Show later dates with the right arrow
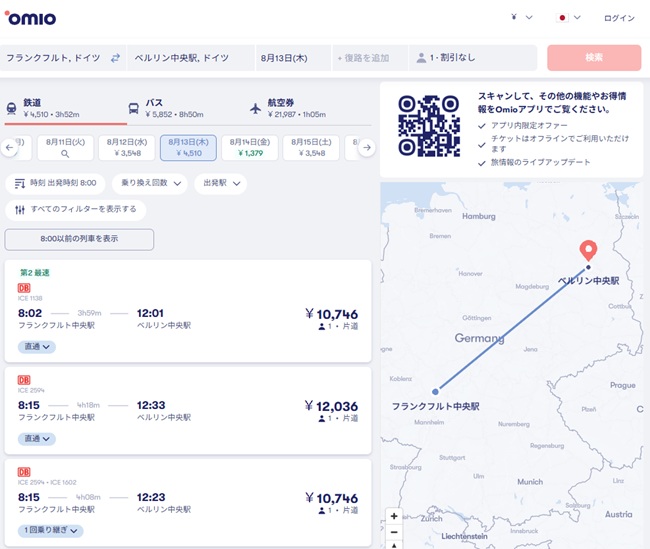 point(367,148)
